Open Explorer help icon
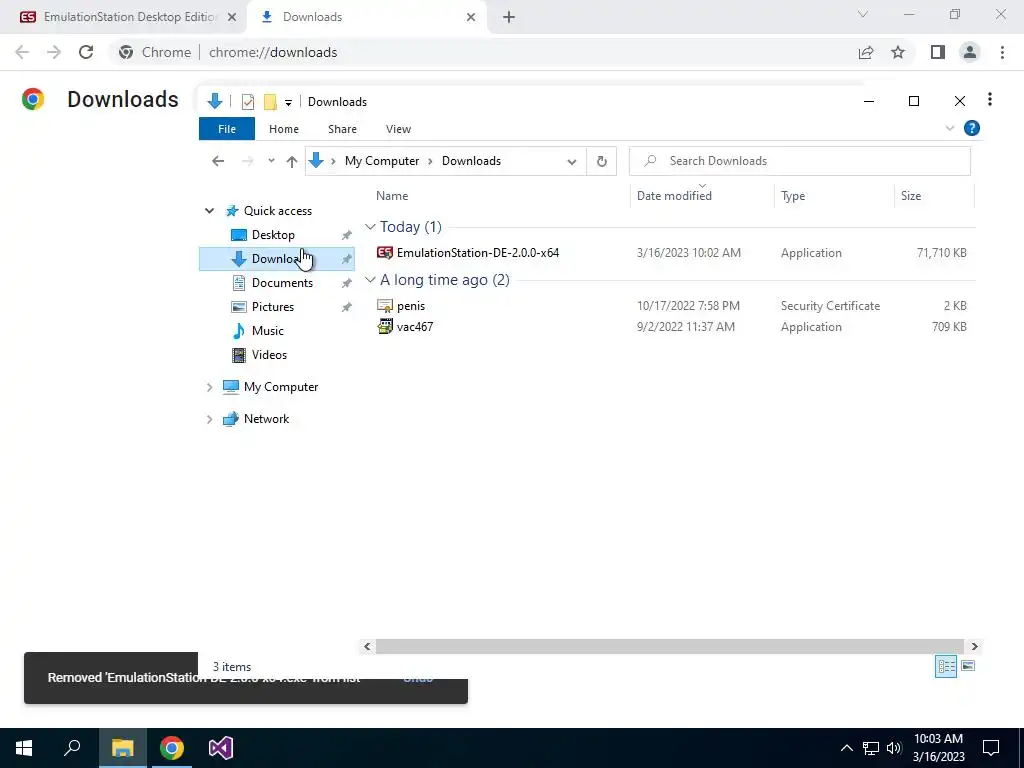Viewport: 1024px width, 768px height. (x=972, y=128)
